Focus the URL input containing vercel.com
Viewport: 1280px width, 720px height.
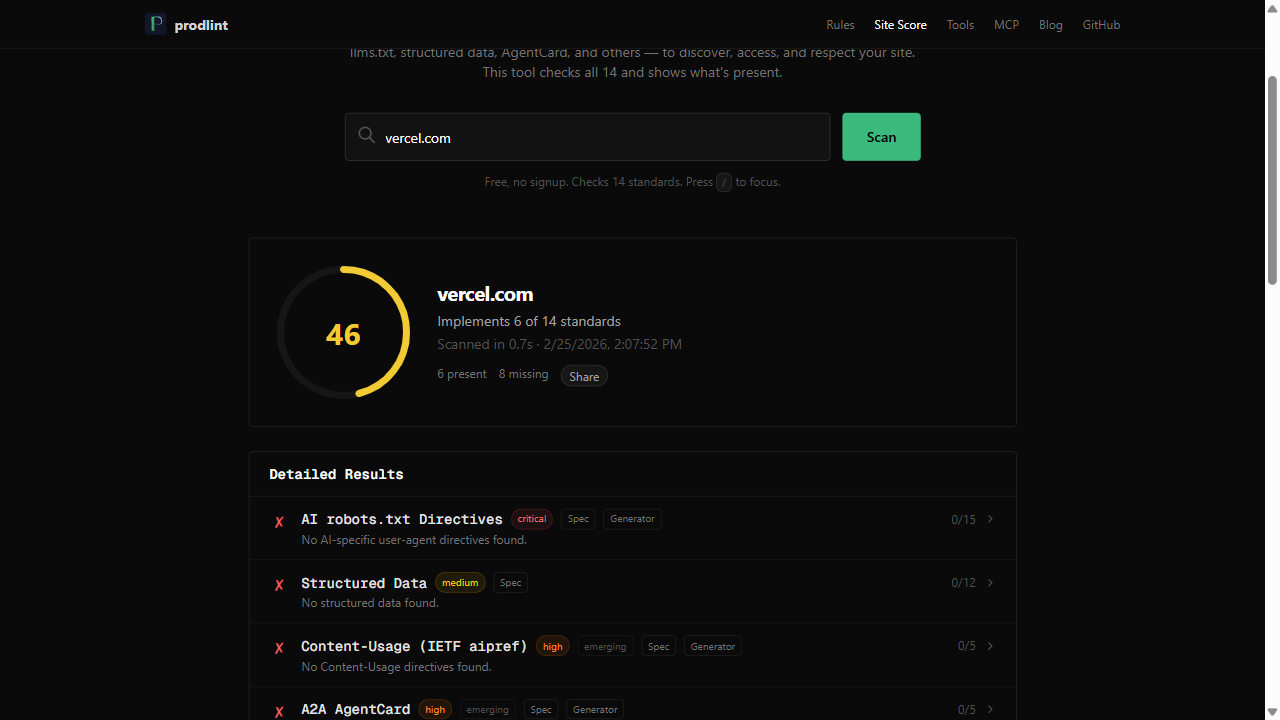(588, 137)
